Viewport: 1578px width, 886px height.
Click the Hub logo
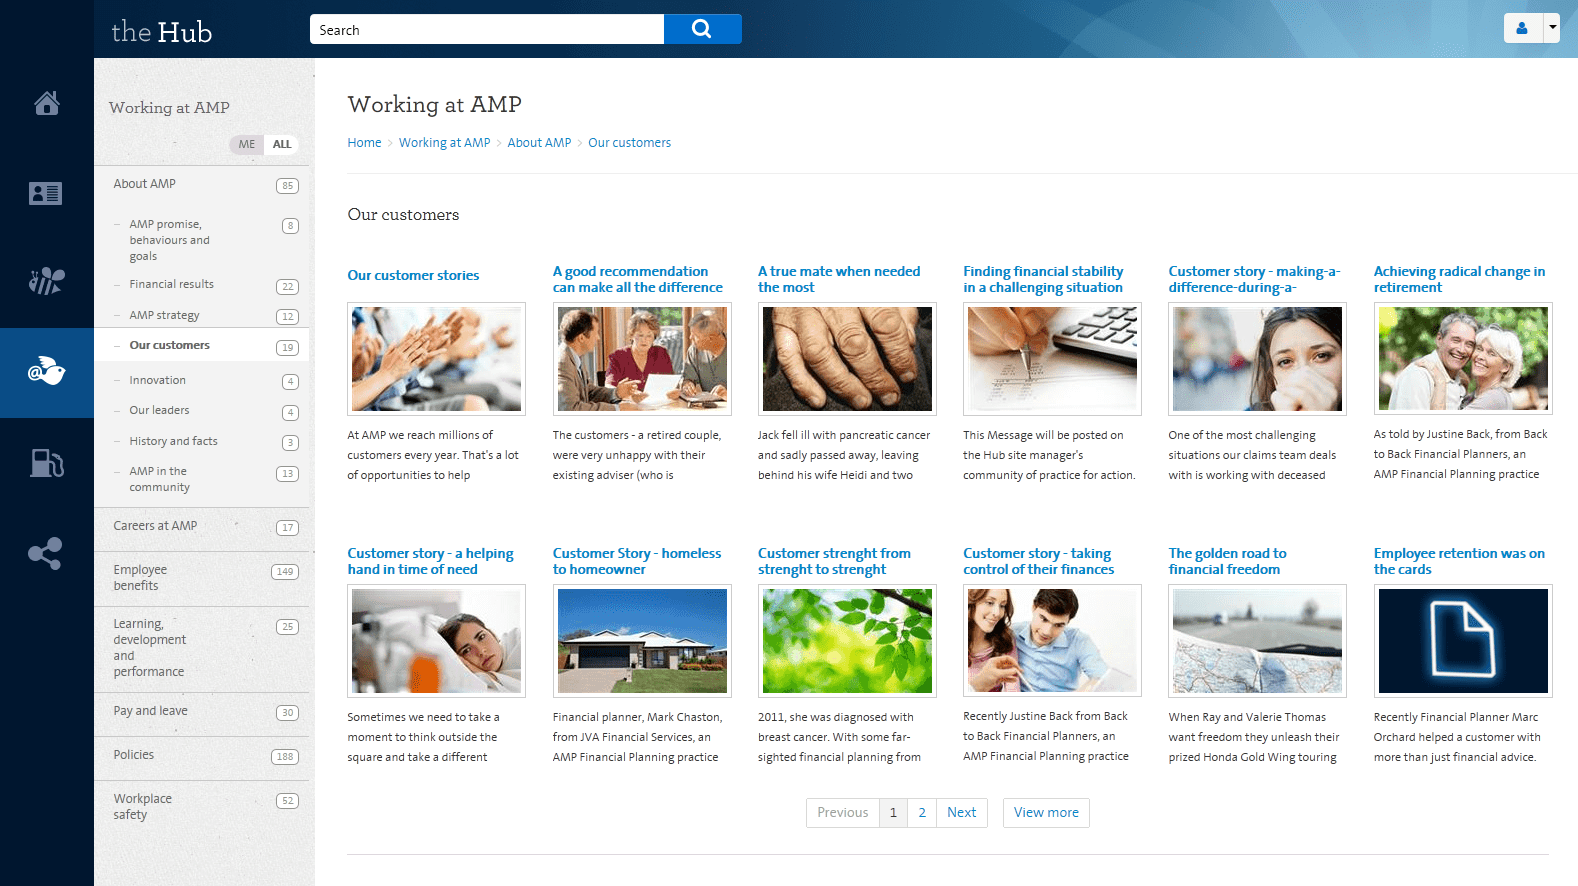point(161,32)
